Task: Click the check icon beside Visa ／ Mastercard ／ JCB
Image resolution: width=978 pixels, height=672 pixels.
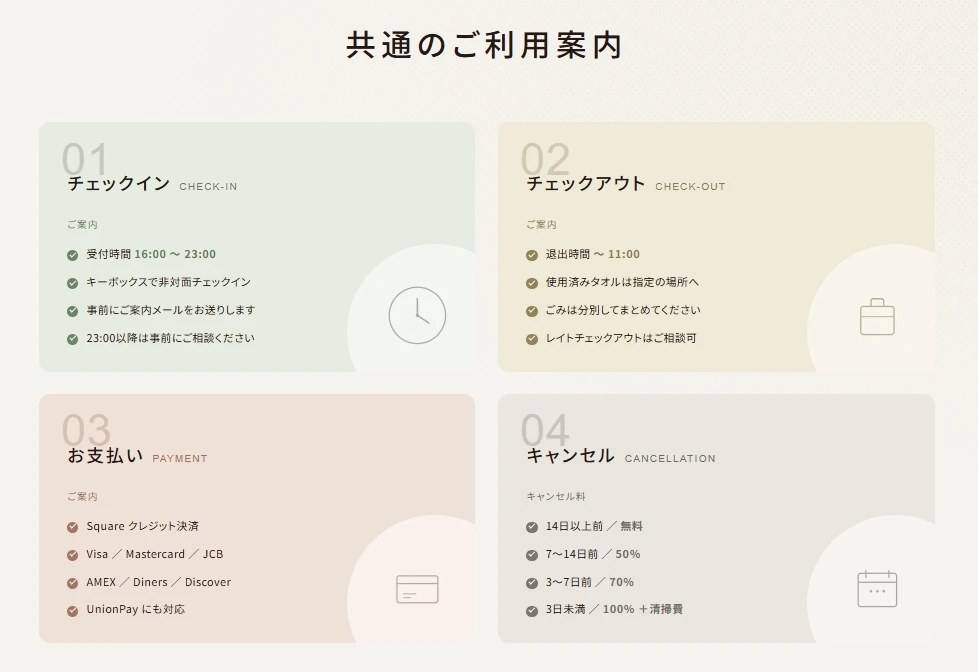Action: [72, 555]
